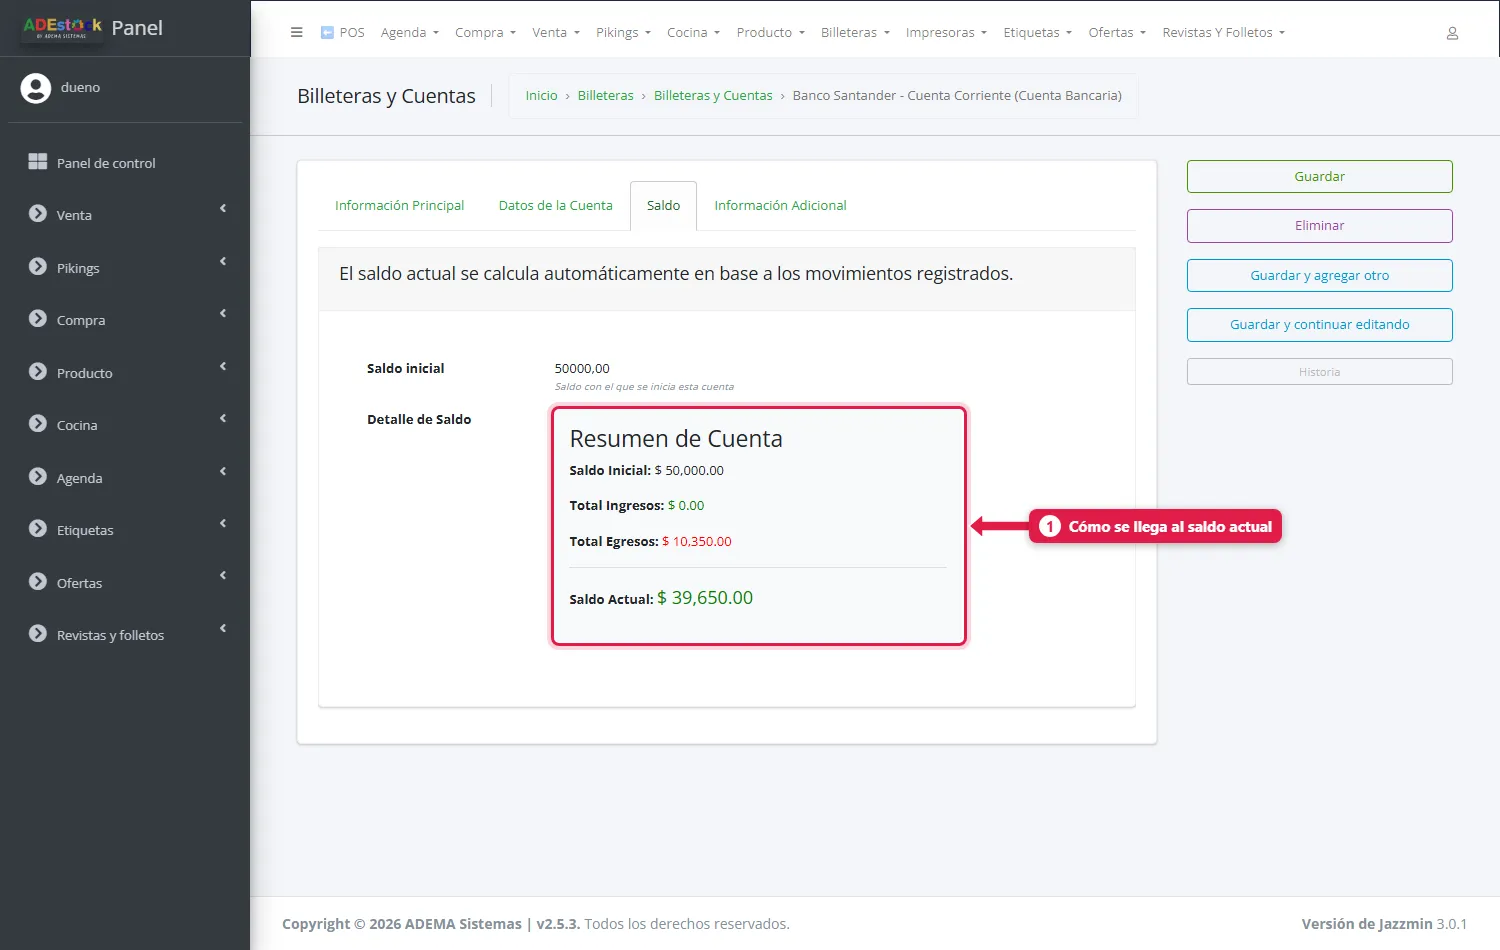
Task: Expand the Pikings sidebar chevron
Action: (223, 262)
